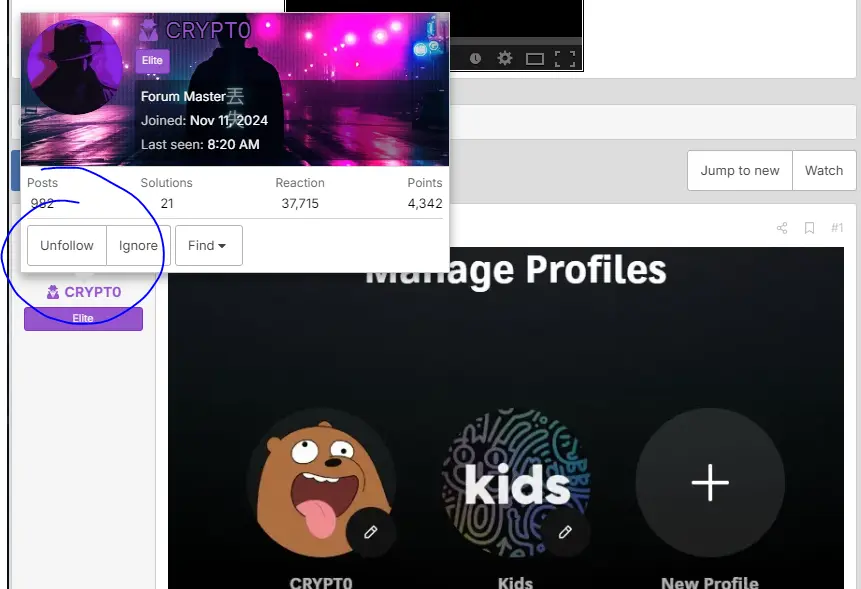Bookmark the post using the bookmark icon
Viewport: 861px width, 589px height.
(x=809, y=228)
